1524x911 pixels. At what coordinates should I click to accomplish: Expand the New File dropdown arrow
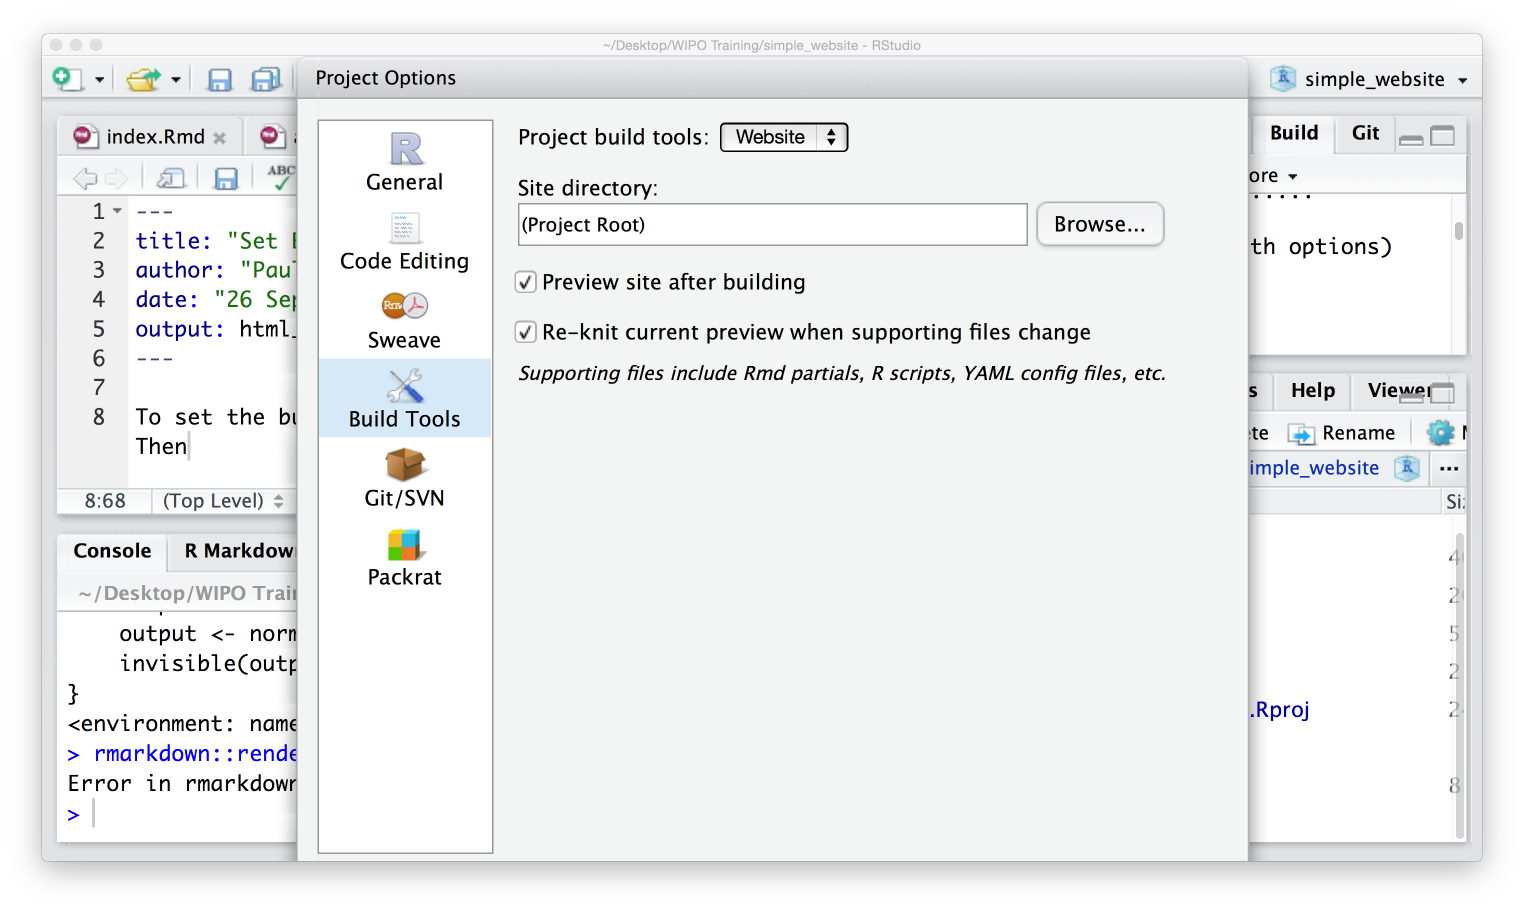pos(99,80)
